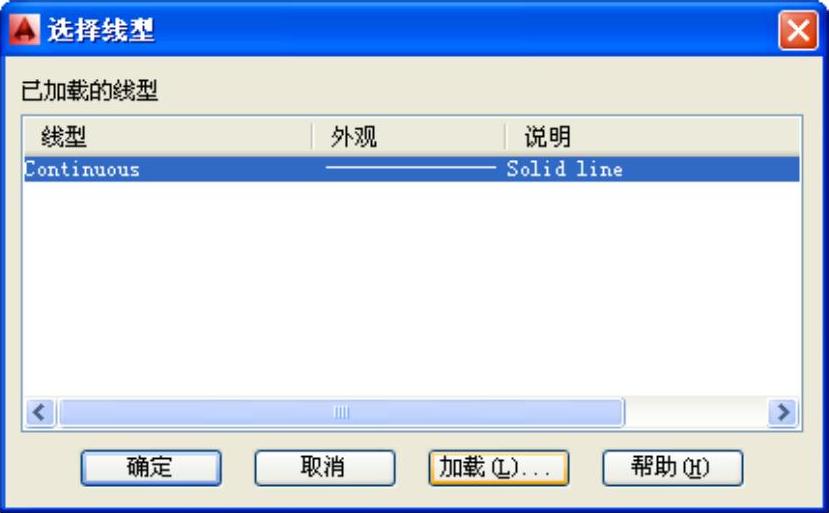Select the Continuous linetype name
829x513 pixels.
82,169
